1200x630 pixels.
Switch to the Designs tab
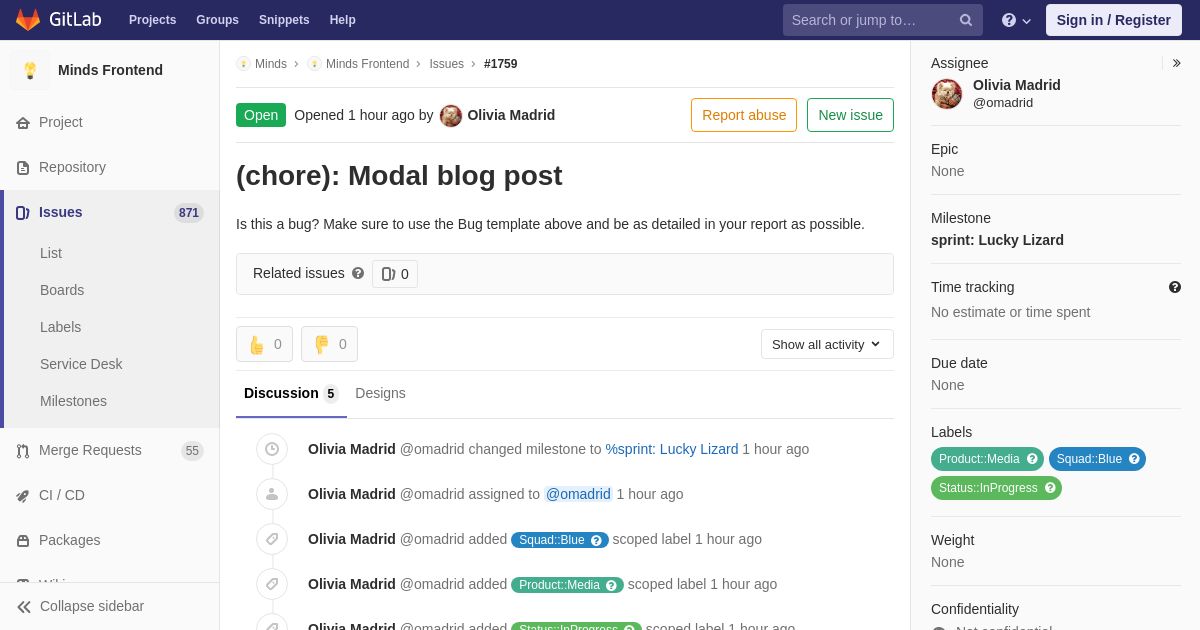(x=380, y=393)
